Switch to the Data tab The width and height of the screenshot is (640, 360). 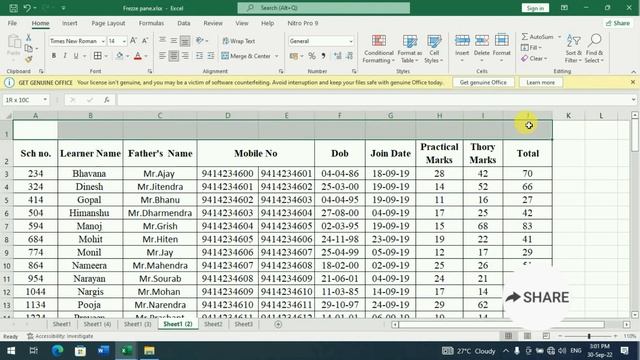tap(184, 23)
